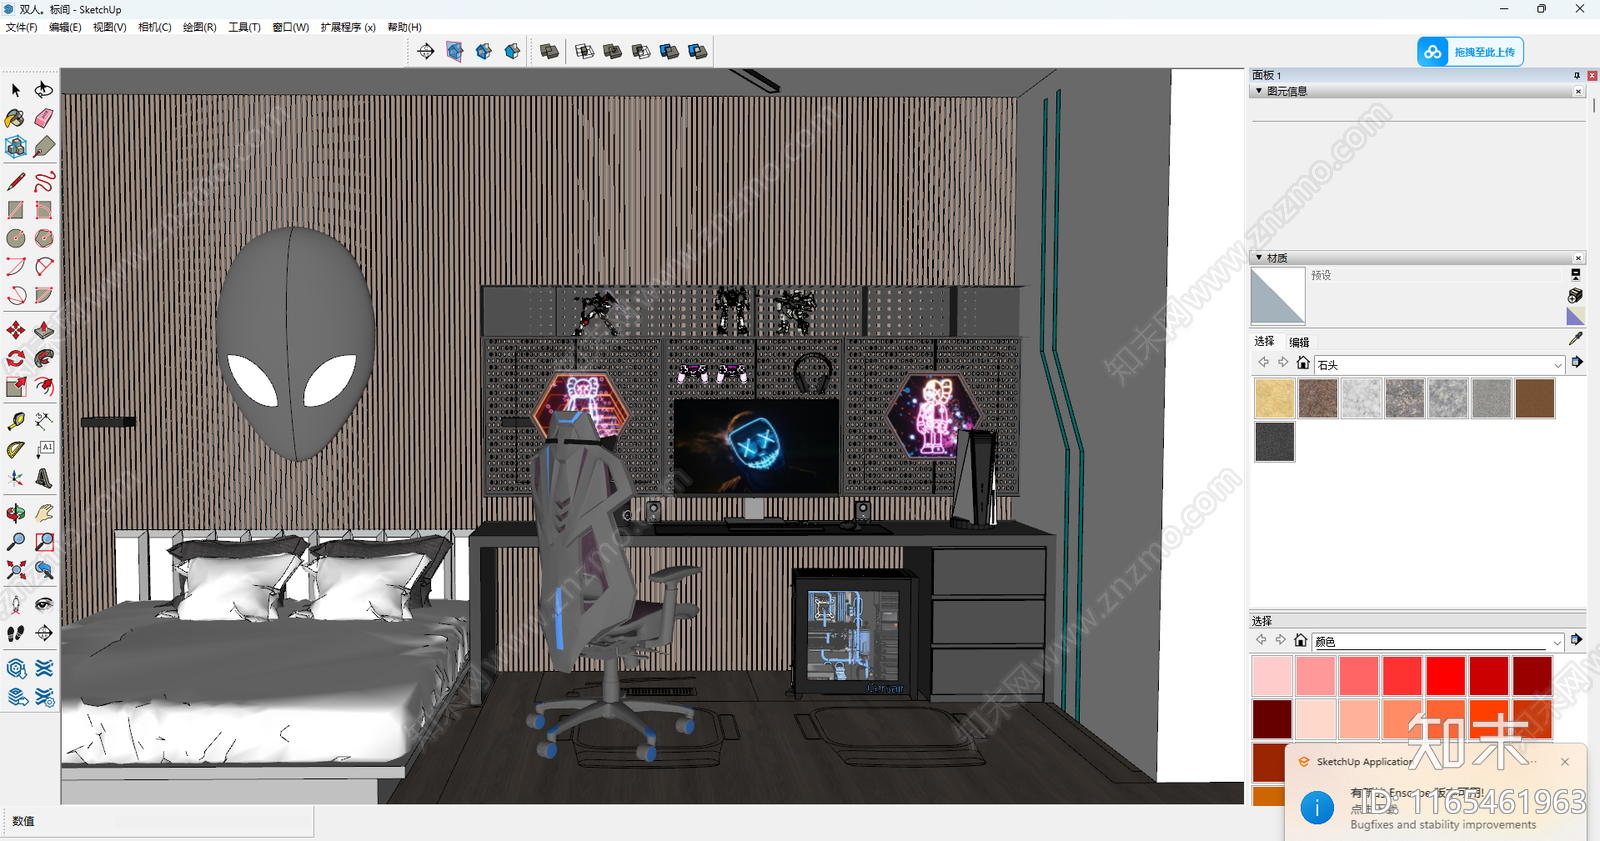Activate the Push/Pull tool
This screenshot has width=1600, height=841.
tap(44, 330)
